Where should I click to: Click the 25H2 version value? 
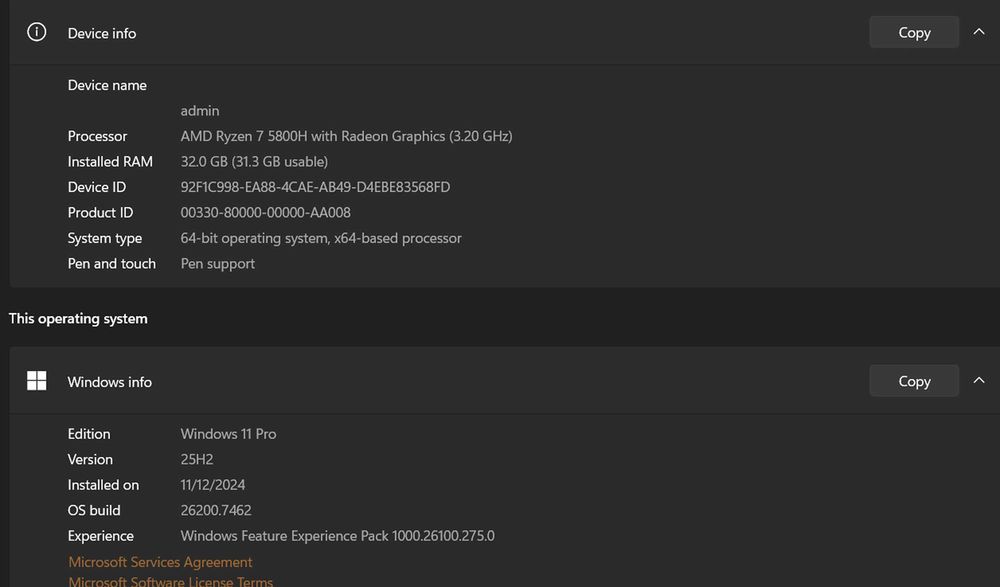[197, 459]
